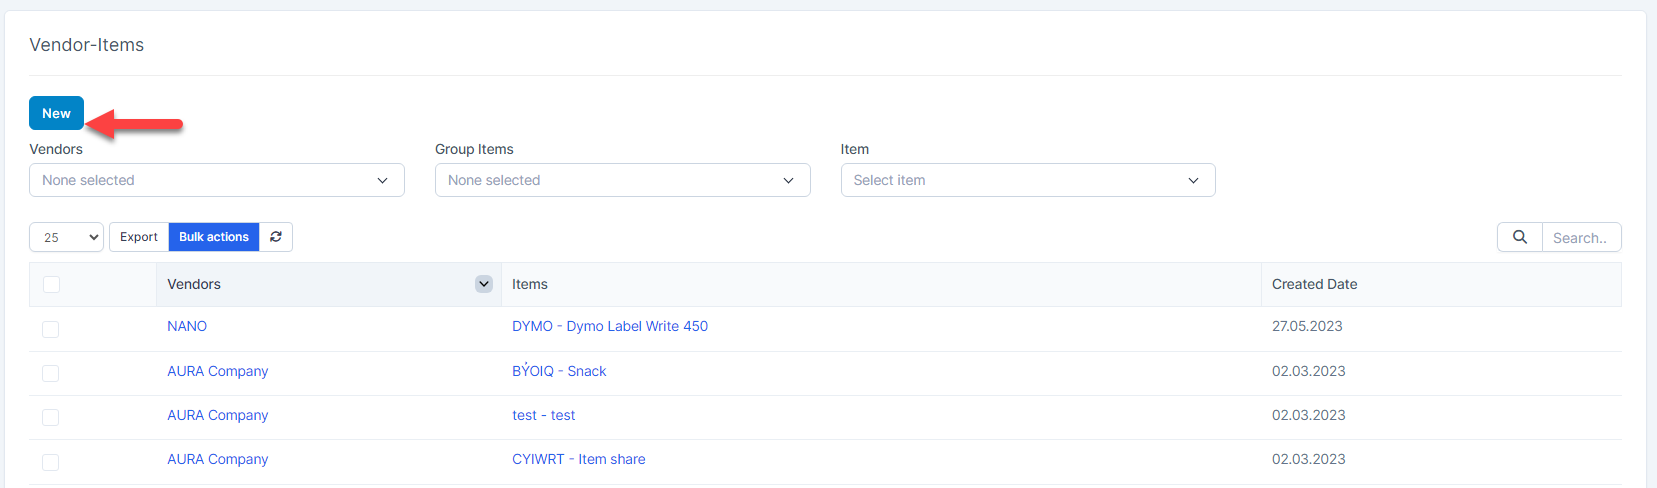
Task: Check the NANO row checkbox
Action: click(x=51, y=329)
